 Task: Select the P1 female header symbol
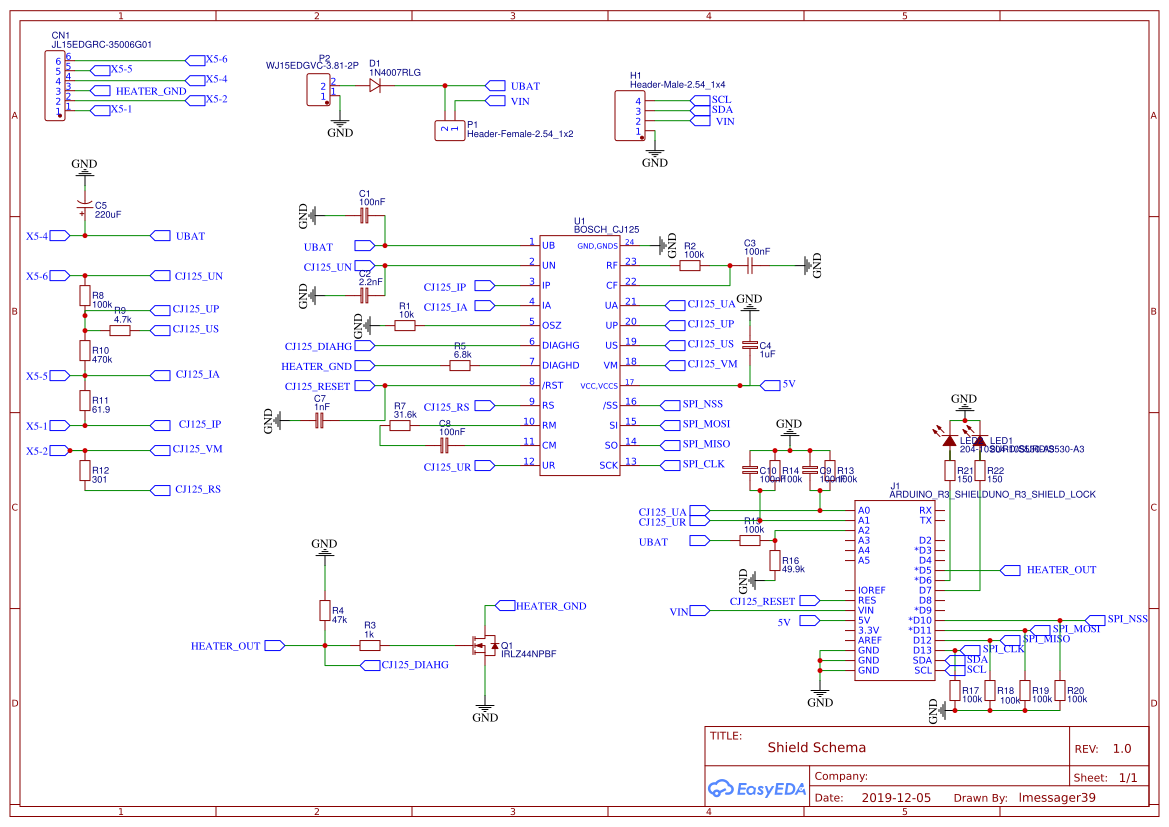pyautogui.click(x=450, y=130)
